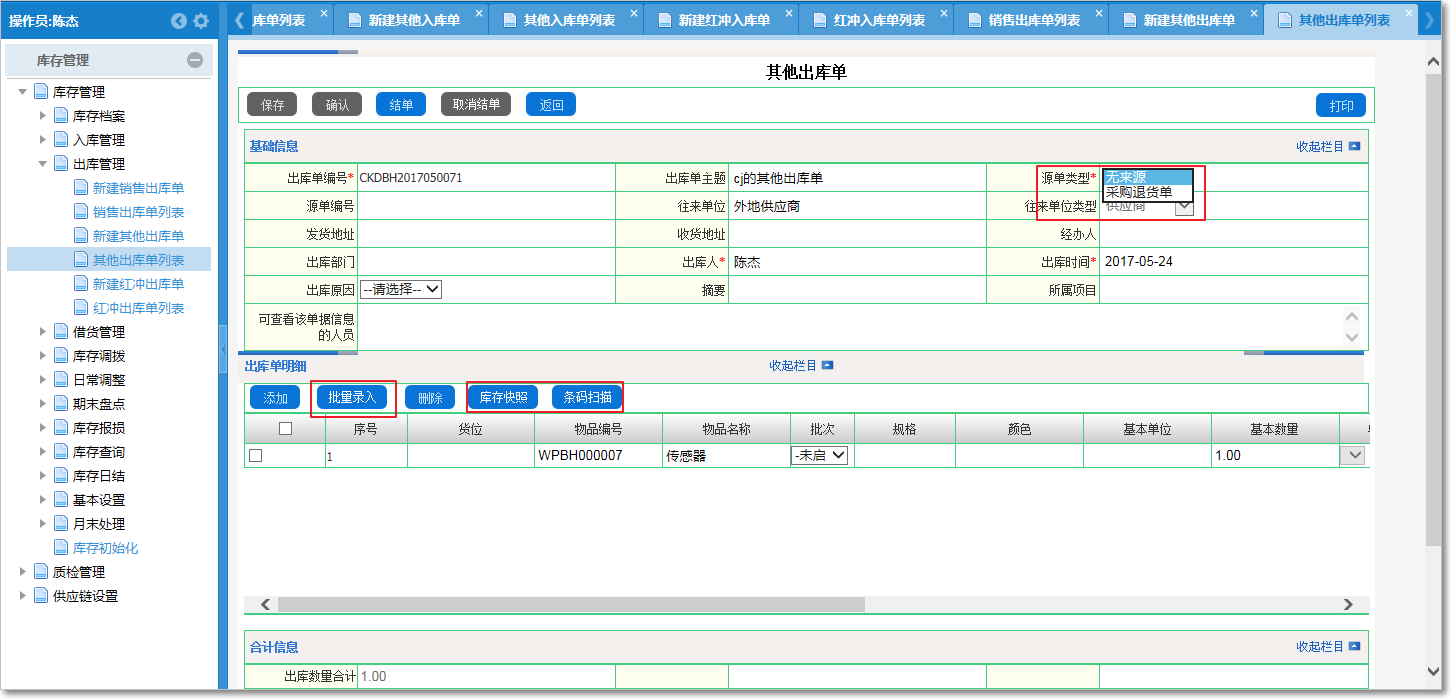The width and height of the screenshot is (1451, 699).
Task: Click the 保存 button
Action: 272,105
